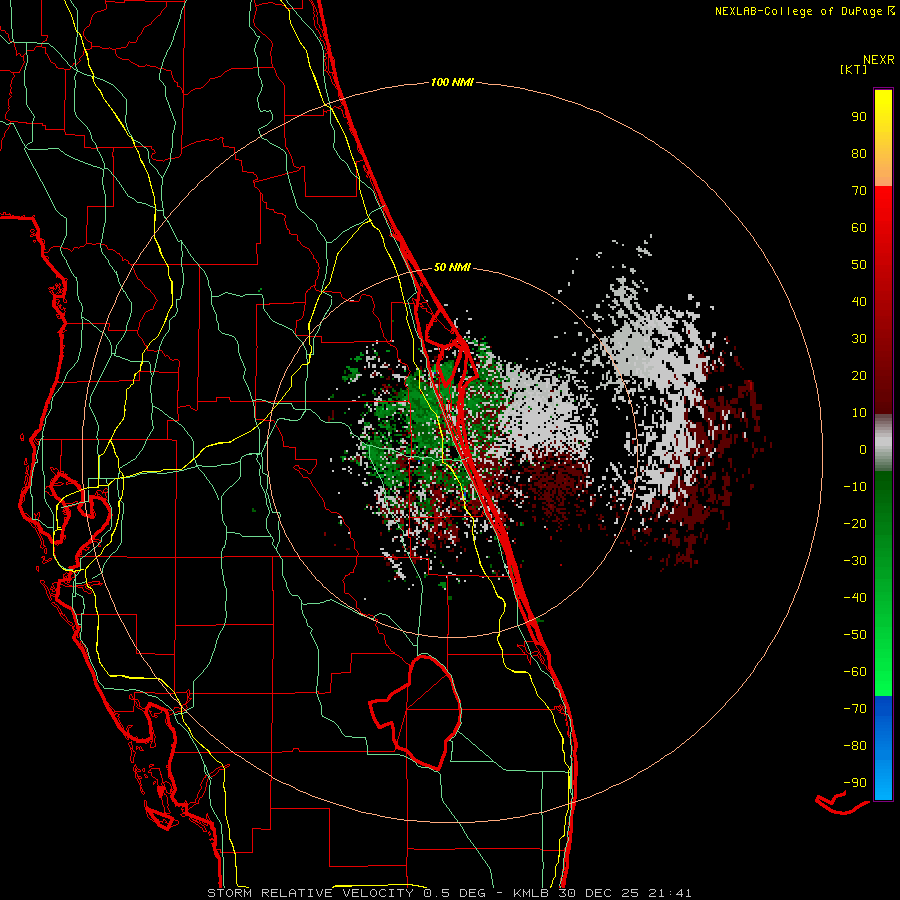Screen dimensions: 900x900
Task: Click the -80 knot scale value
Action: (855, 746)
